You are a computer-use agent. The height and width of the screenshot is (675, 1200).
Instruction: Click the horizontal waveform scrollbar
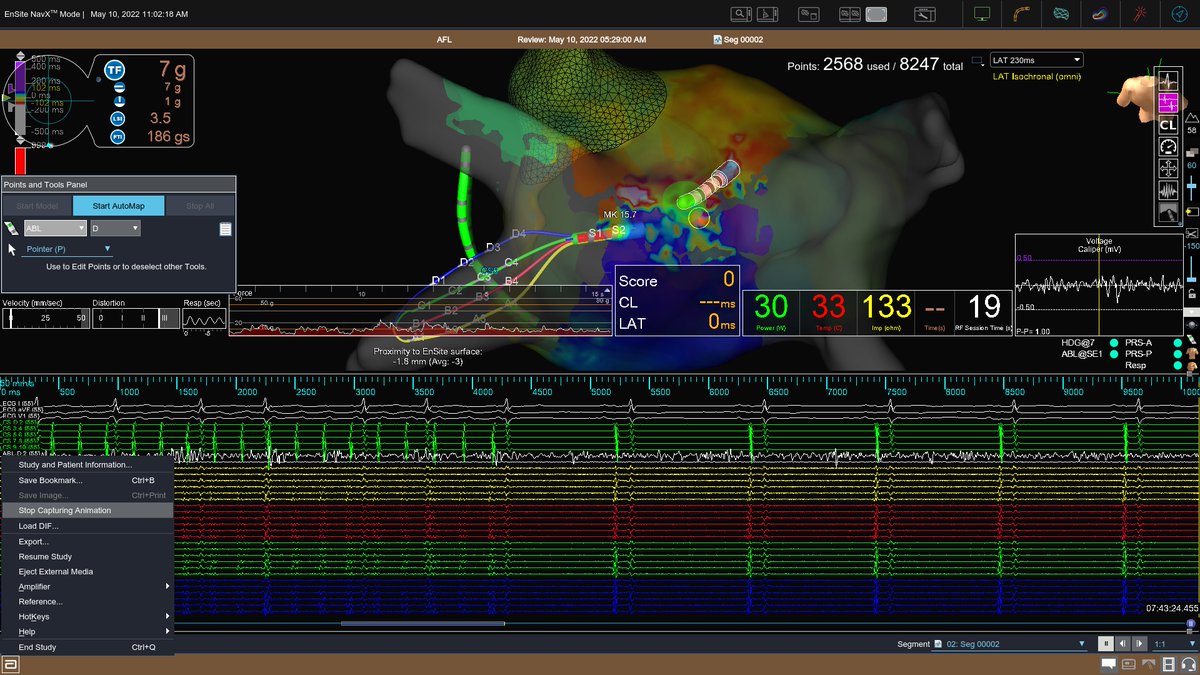pyautogui.click(x=424, y=624)
